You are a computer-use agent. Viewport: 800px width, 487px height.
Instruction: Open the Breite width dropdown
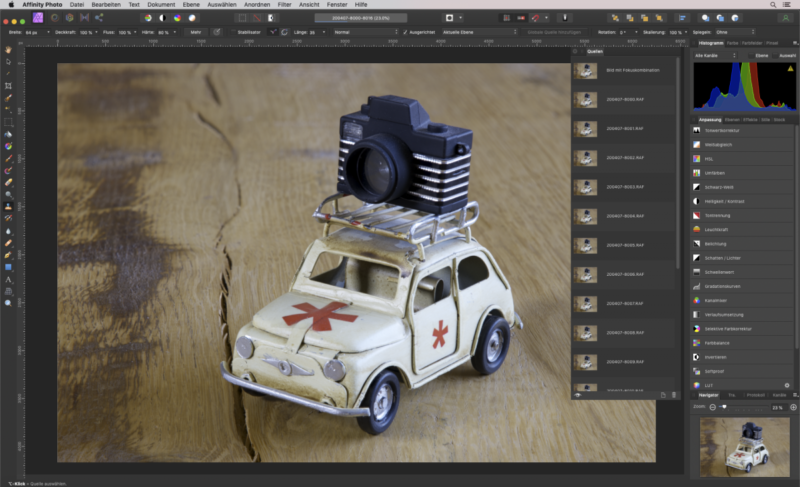point(48,32)
